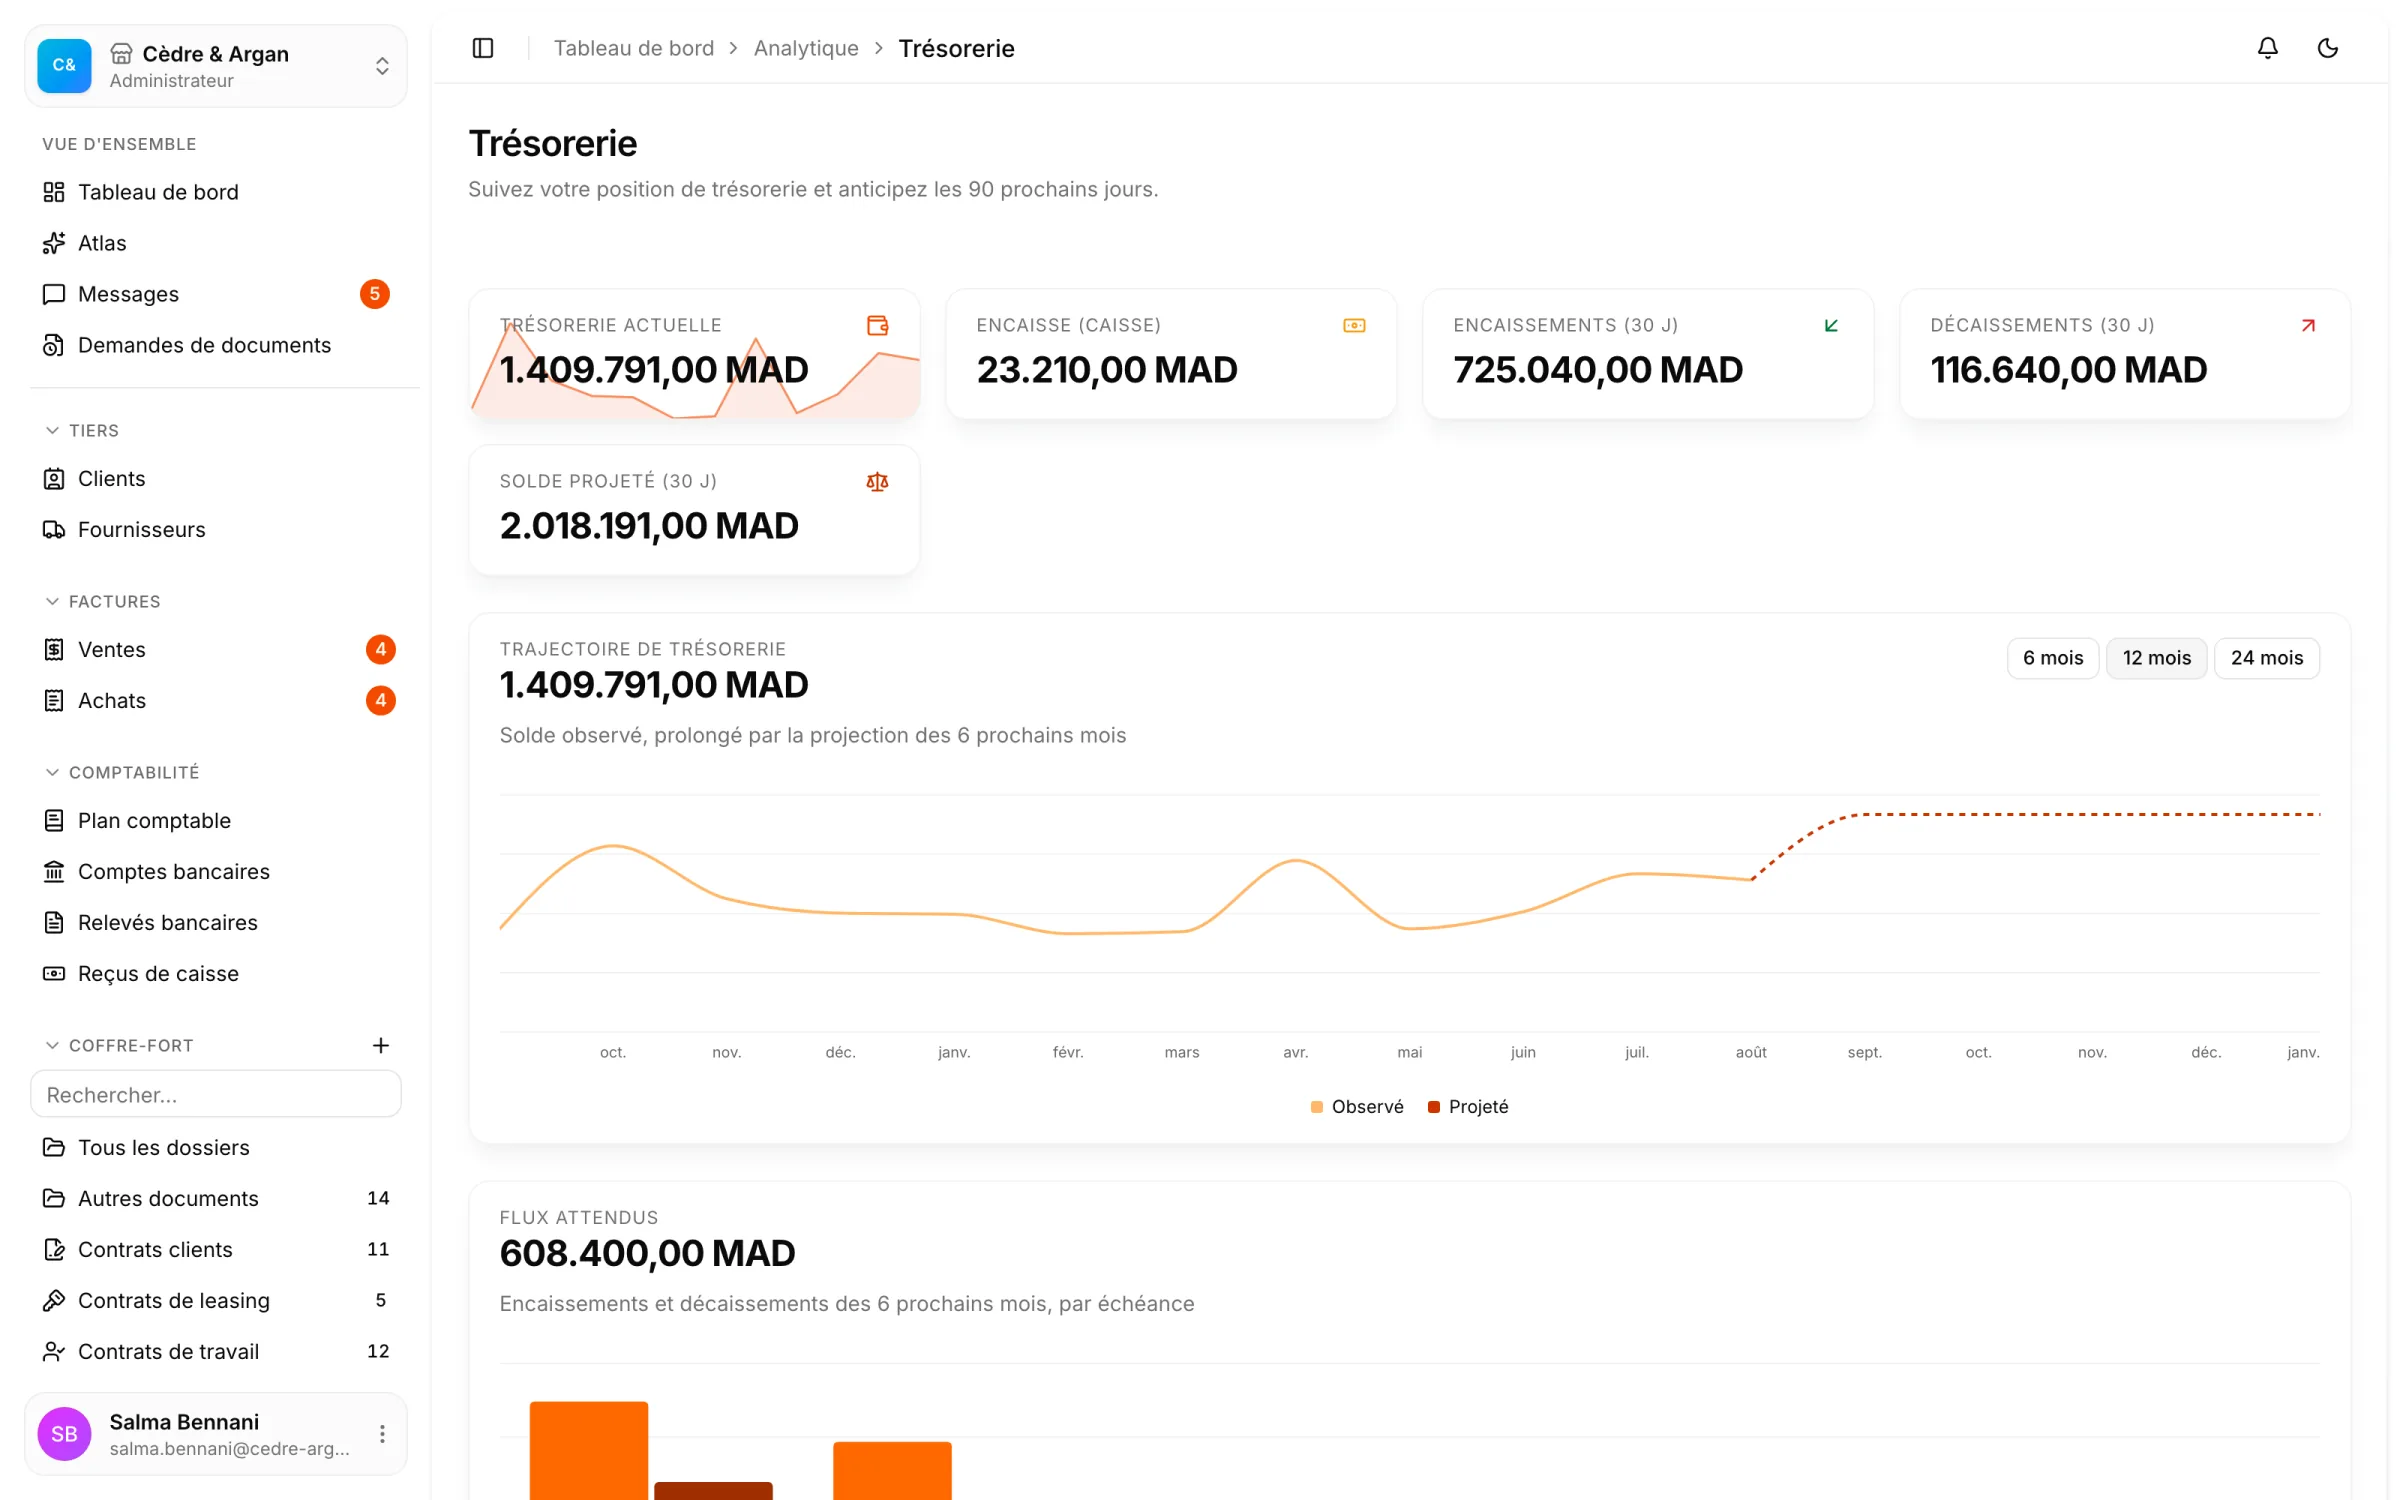
Task: Open the Cèdre & Argan organization switcher
Action: [216, 66]
